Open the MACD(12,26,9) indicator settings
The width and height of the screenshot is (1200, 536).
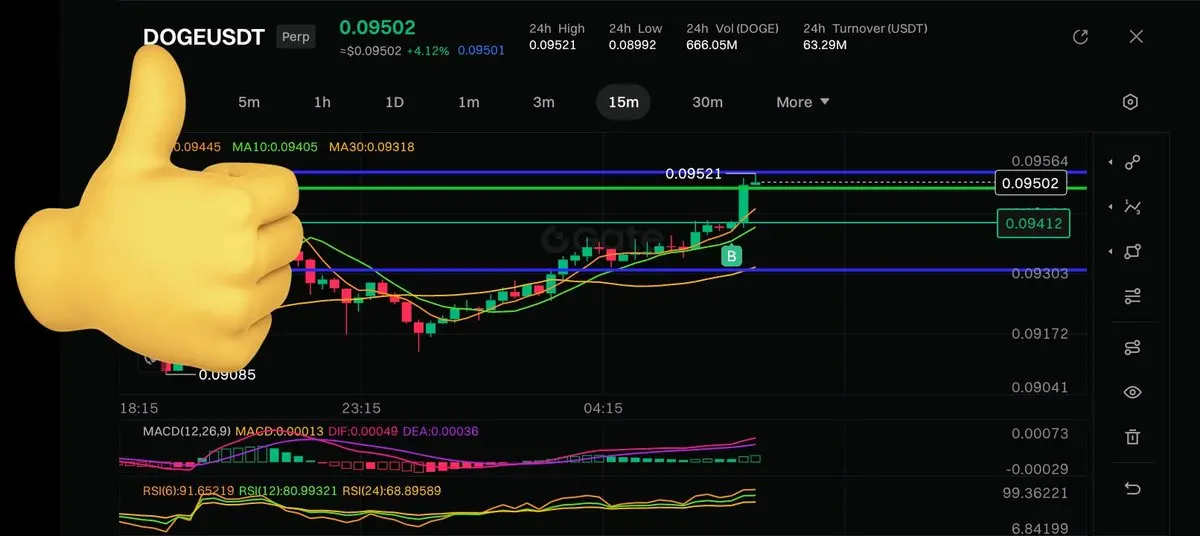[x=188, y=431]
